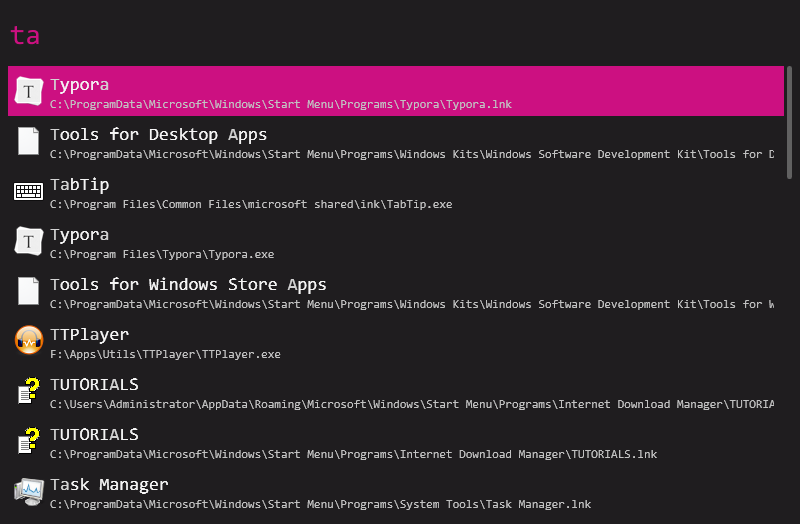Click the path 'C:\Program Files\Typora\Typora.exe'

coord(162,254)
